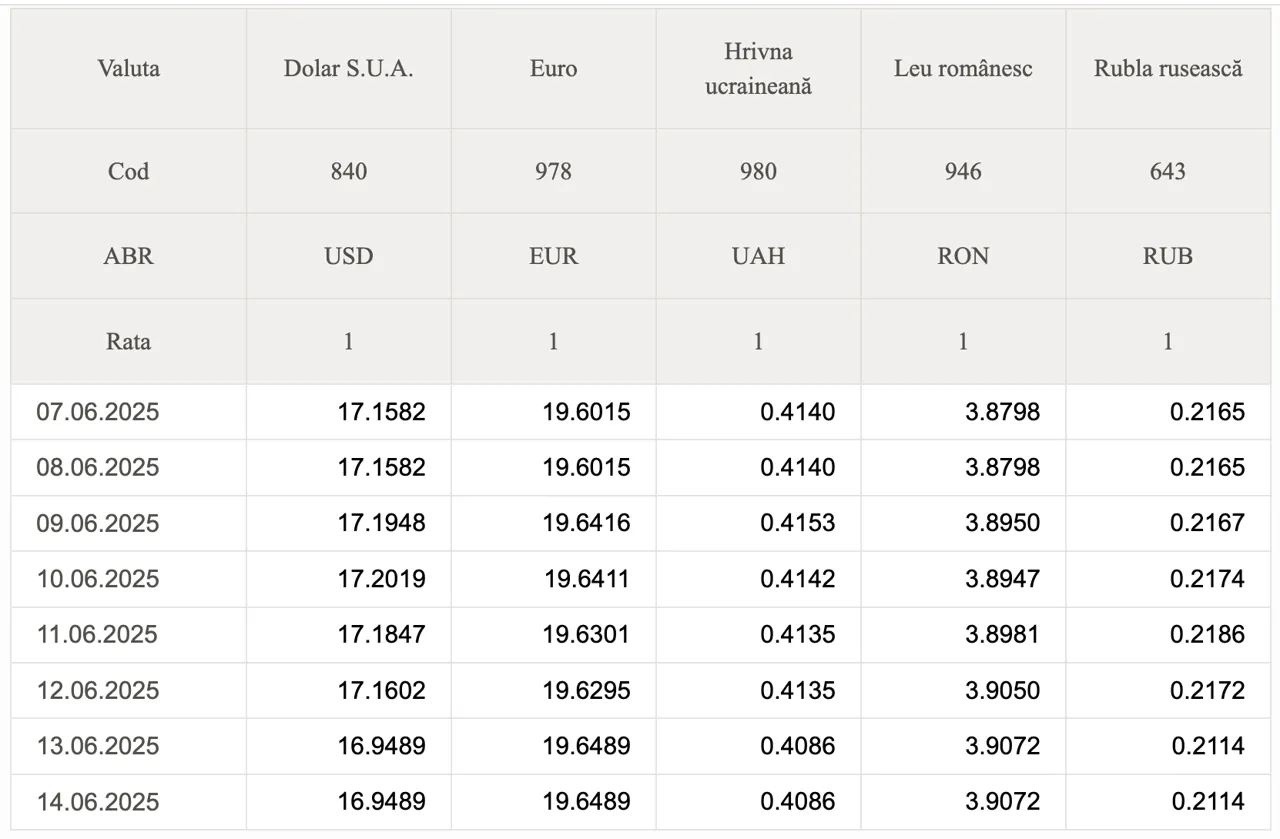Image resolution: width=1280 pixels, height=839 pixels.
Task: Click currency code 643 cell
Action: click(1168, 171)
